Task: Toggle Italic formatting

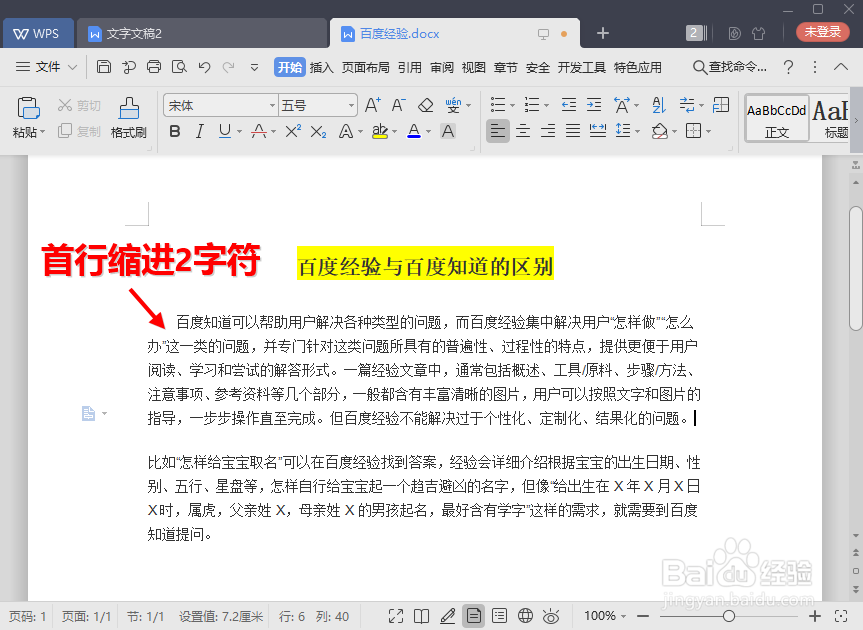Action: pos(200,131)
